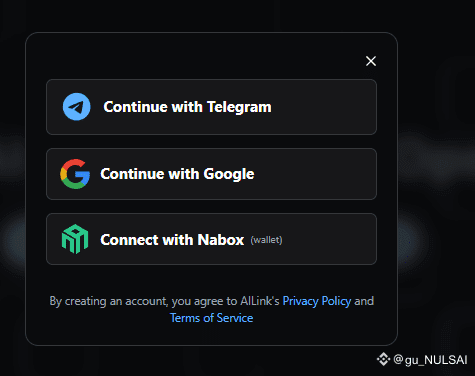
Task: Open the Terms of Service link
Action: coord(211,318)
